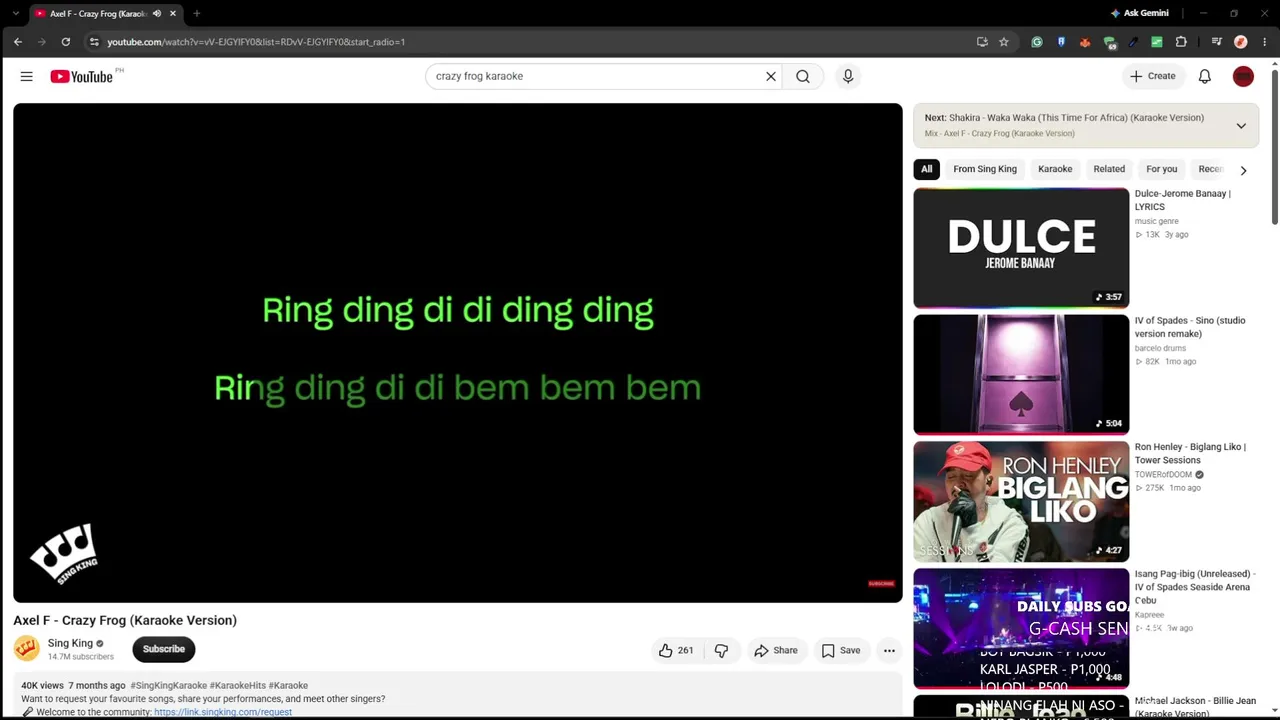Open more actions for the video
This screenshot has width=1280, height=720.
click(x=889, y=650)
